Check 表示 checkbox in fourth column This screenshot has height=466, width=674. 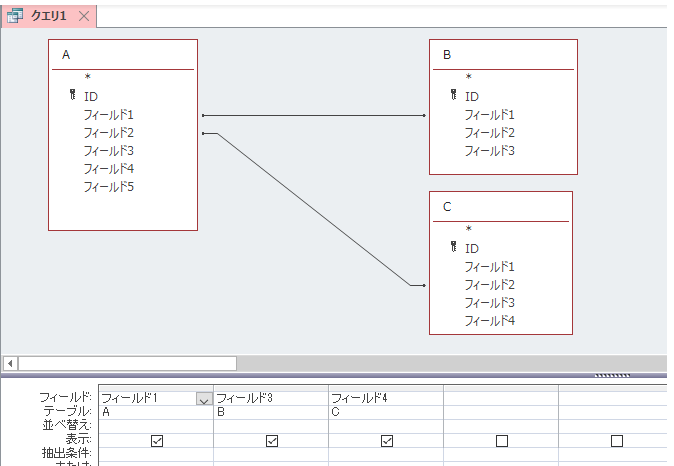click(x=502, y=441)
